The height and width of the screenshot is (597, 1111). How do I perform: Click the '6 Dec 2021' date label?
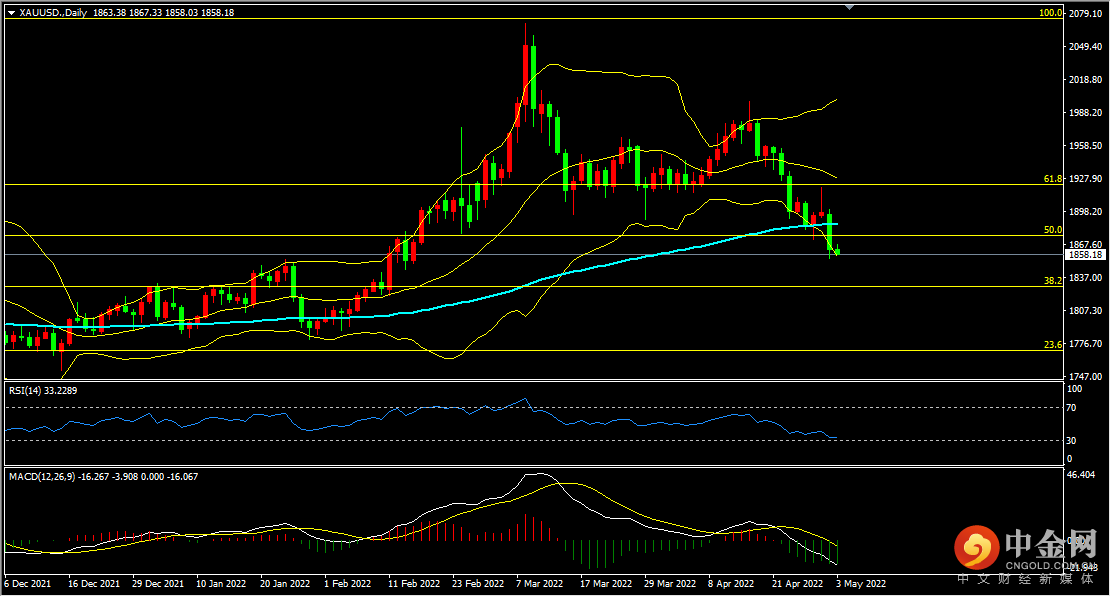click(x=28, y=584)
